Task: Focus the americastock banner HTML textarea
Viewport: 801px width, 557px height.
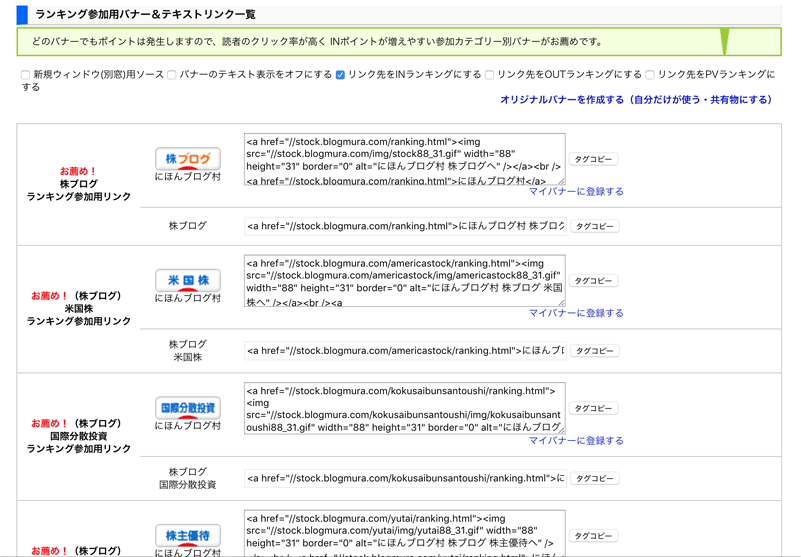Action: click(405, 281)
